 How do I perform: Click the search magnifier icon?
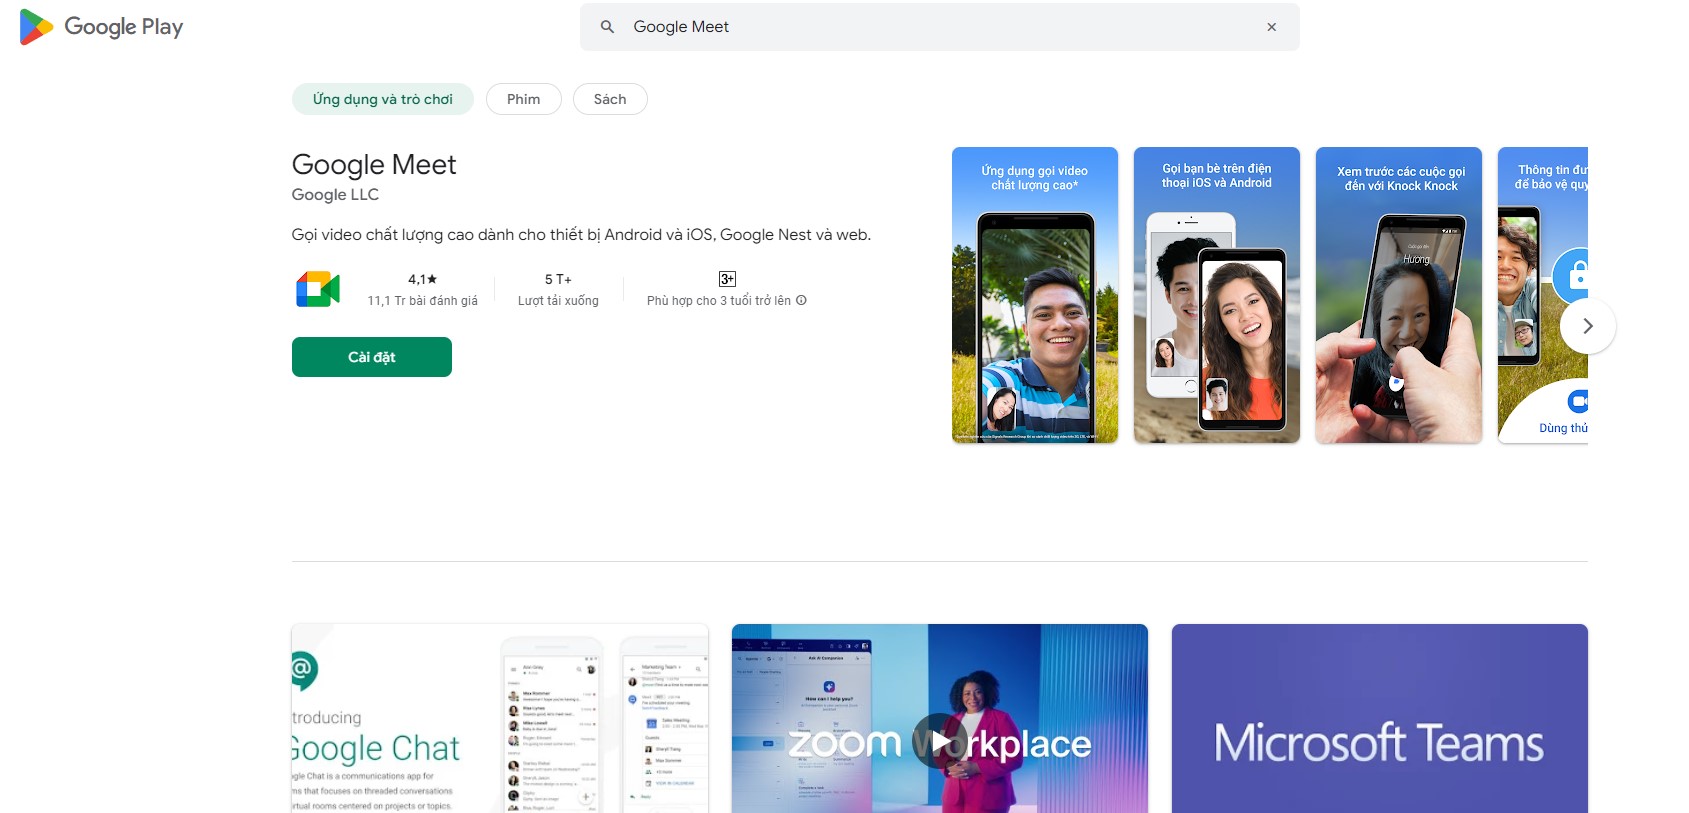(x=607, y=27)
